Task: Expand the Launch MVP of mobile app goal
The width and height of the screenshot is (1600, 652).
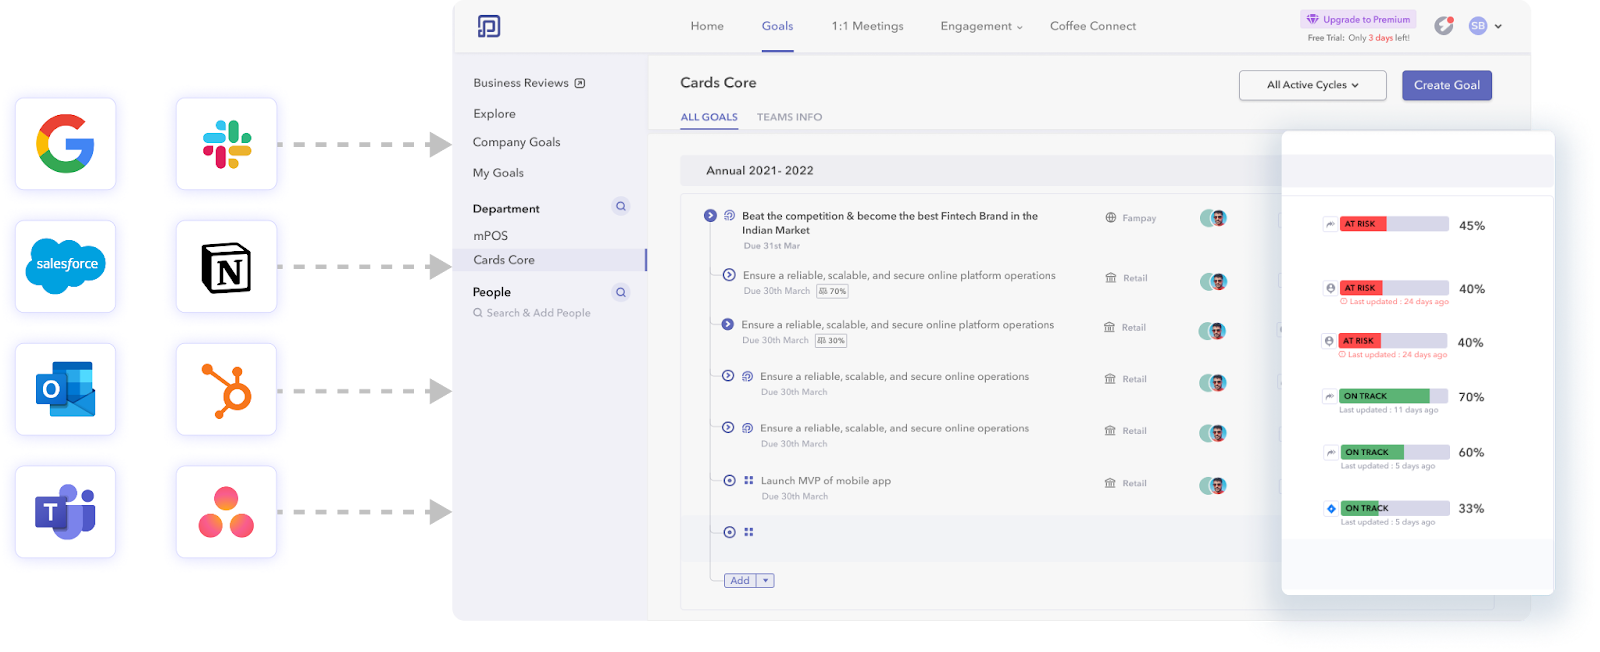Action: click(730, 481)
